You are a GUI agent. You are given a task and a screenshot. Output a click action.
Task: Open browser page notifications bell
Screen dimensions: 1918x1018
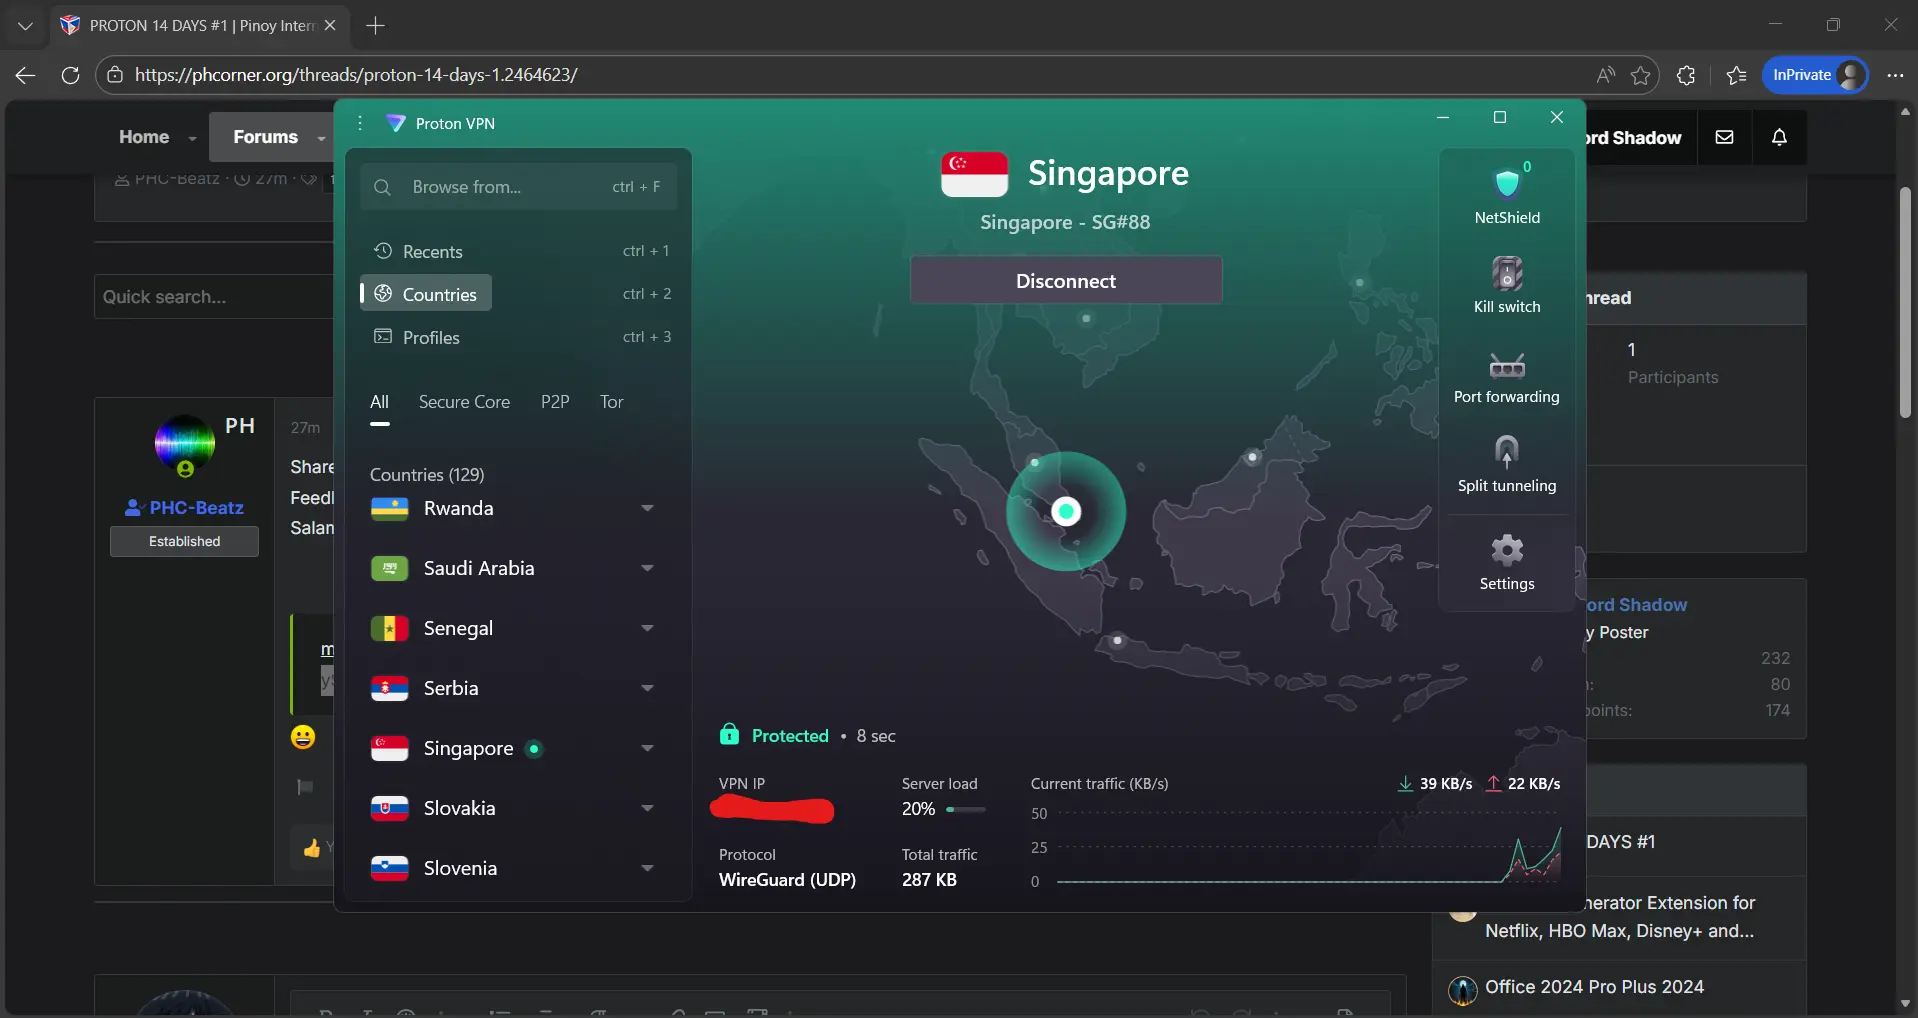pyautogui.click(x=1779, y=137)
